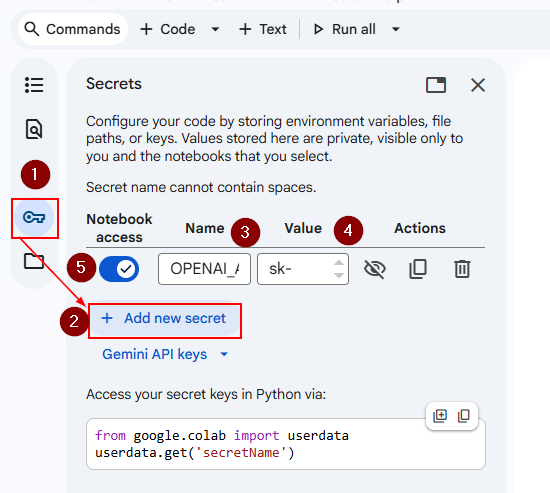
Task: Open the Run all dropdown arrow
Action: 396,29
